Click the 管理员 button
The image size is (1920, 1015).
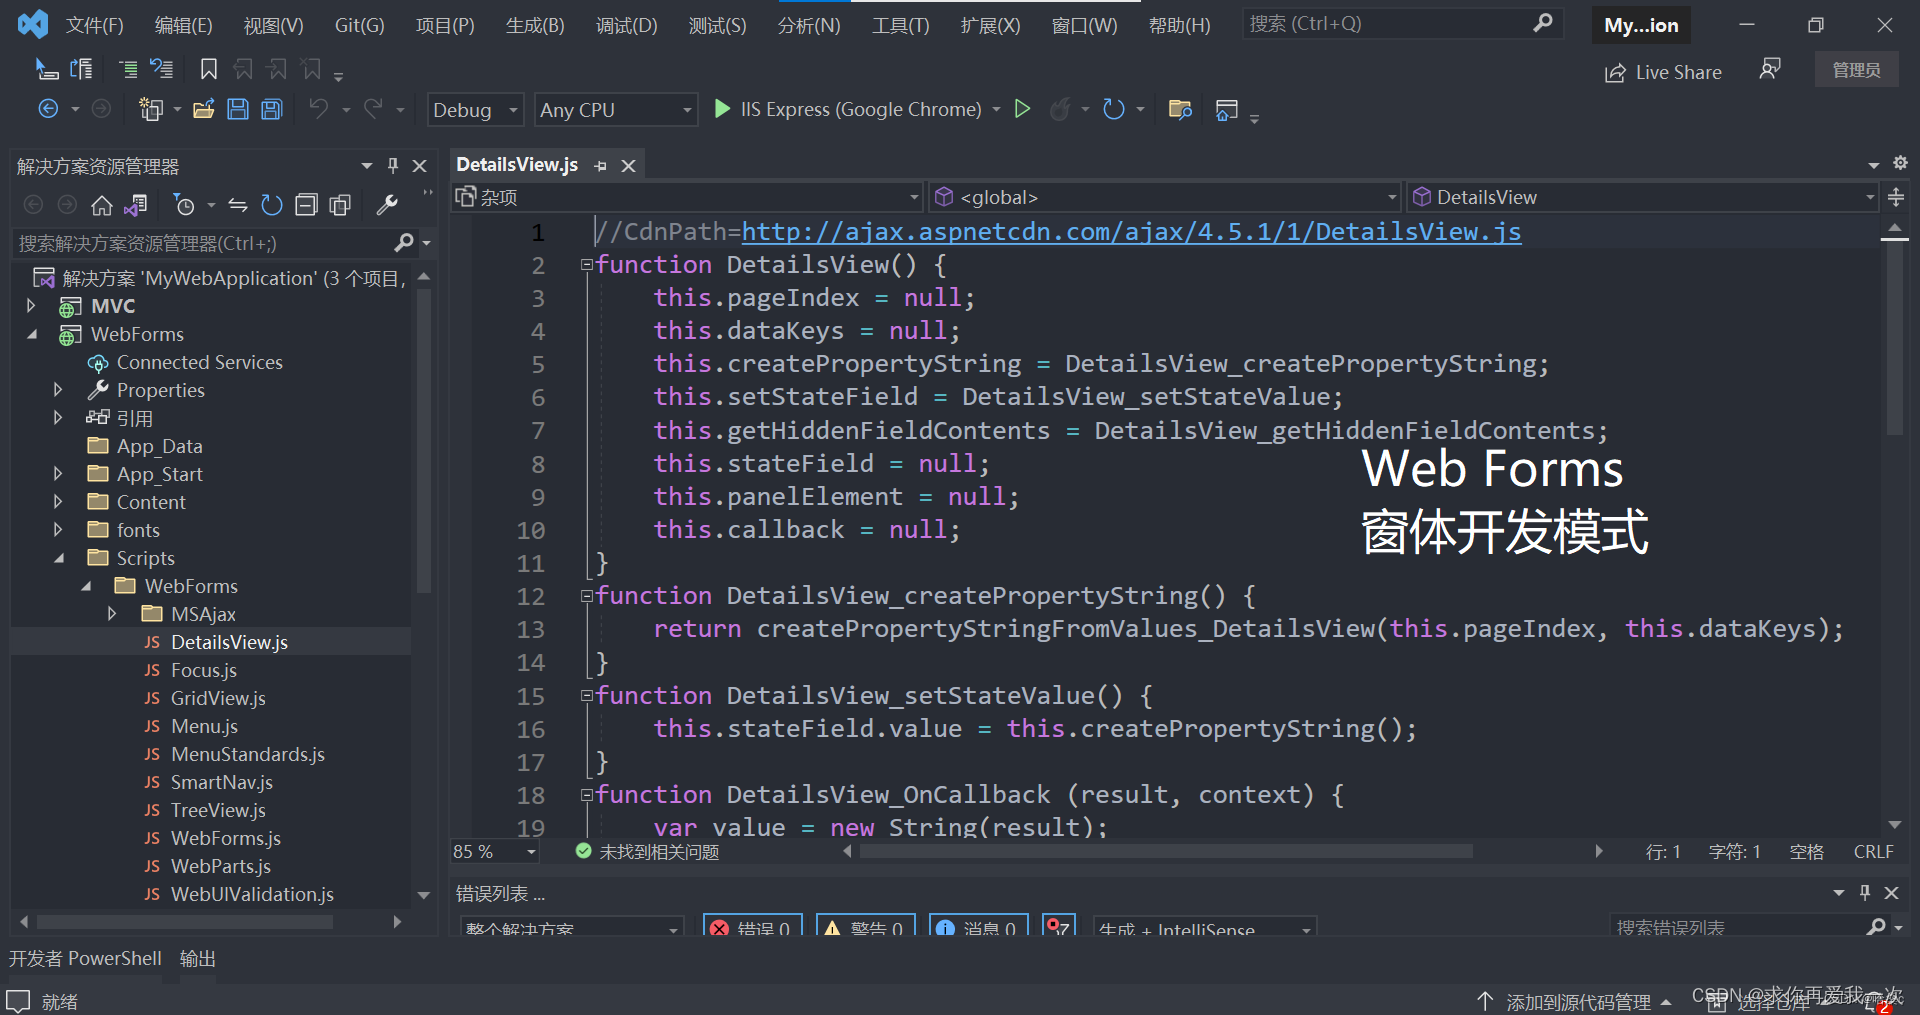pos(1857,70)
